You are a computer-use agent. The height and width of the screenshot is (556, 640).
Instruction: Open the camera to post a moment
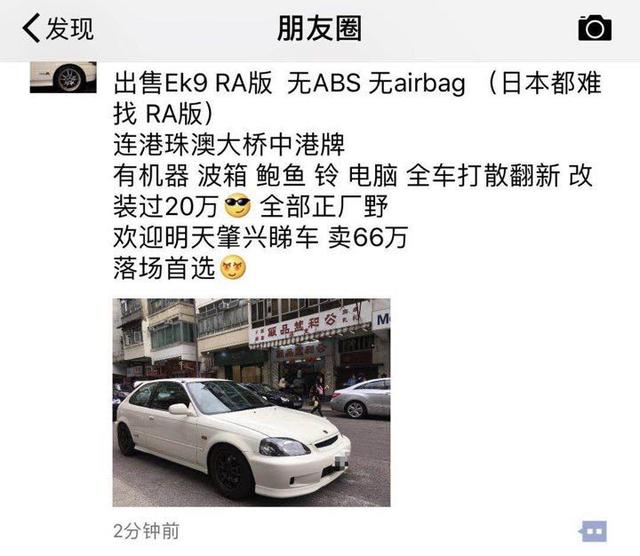click(595, 28)
